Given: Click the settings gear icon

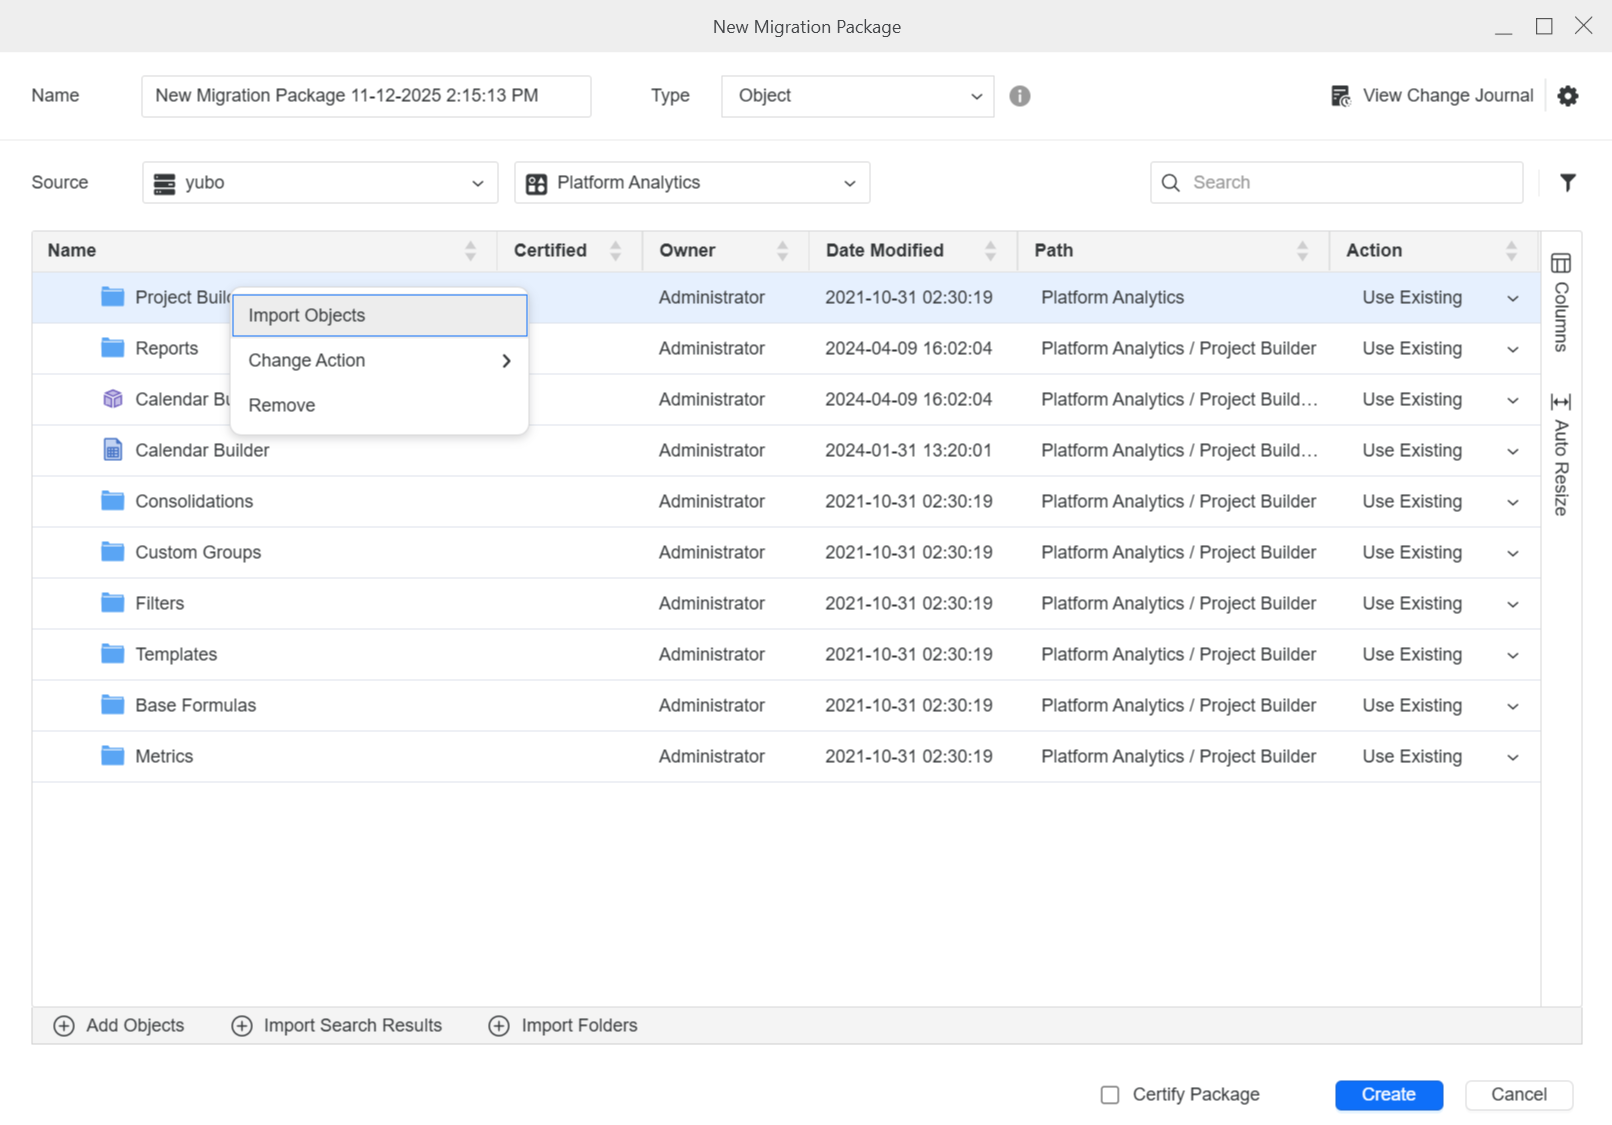Looking at the screenshot, I should 1567,96.
